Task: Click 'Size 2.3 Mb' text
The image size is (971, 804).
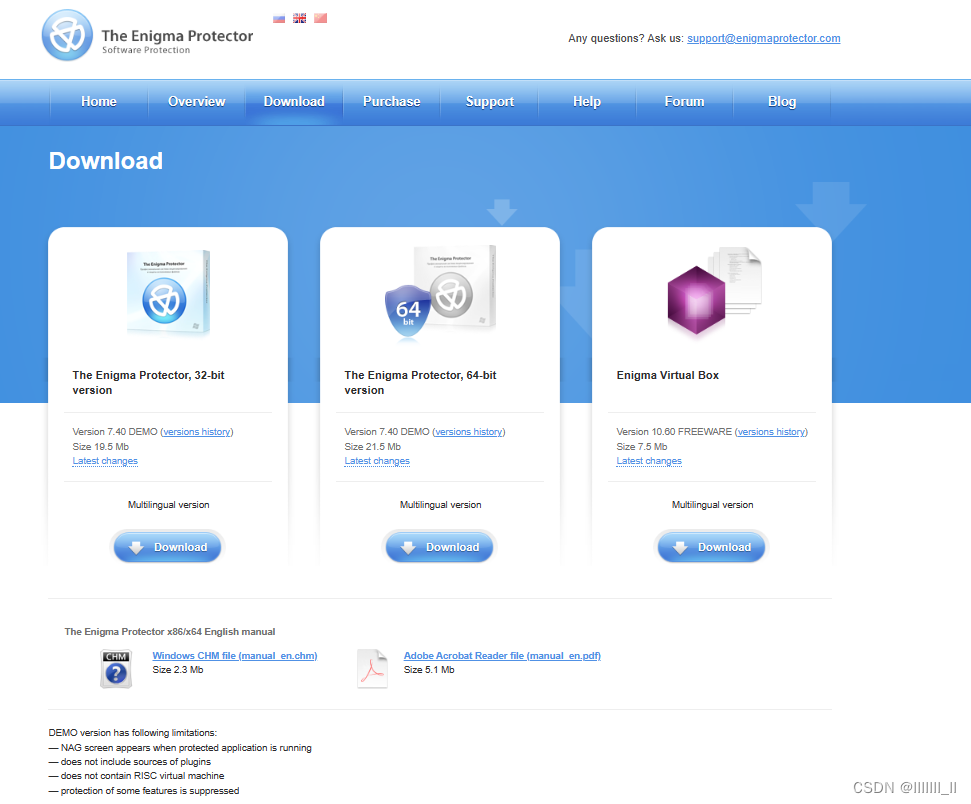Action: pyautogui.click(x=178, y=670)
